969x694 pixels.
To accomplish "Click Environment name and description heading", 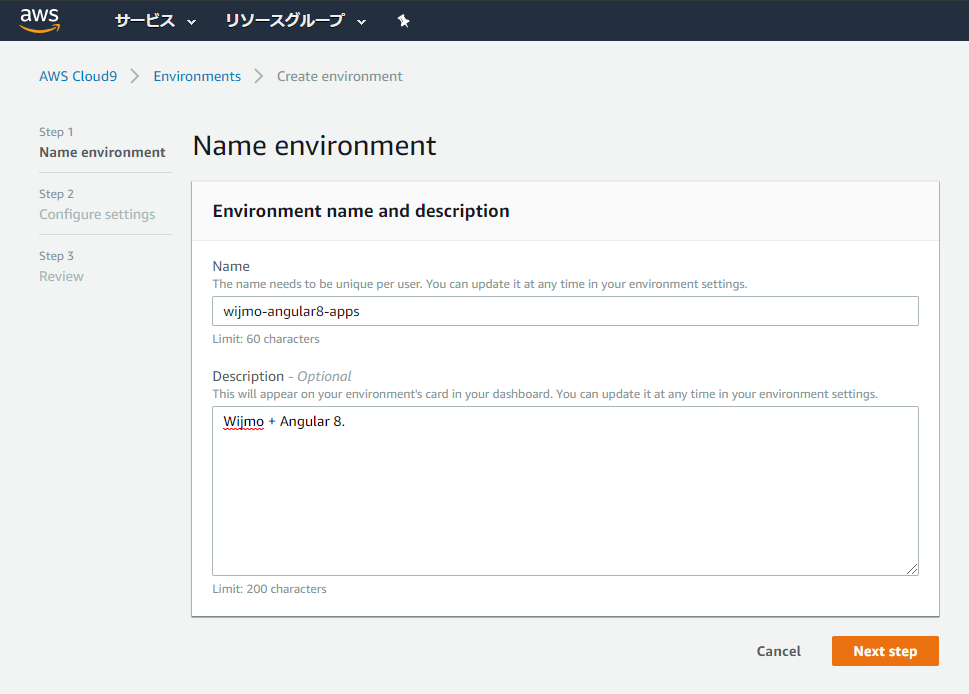I will point(361,211).
